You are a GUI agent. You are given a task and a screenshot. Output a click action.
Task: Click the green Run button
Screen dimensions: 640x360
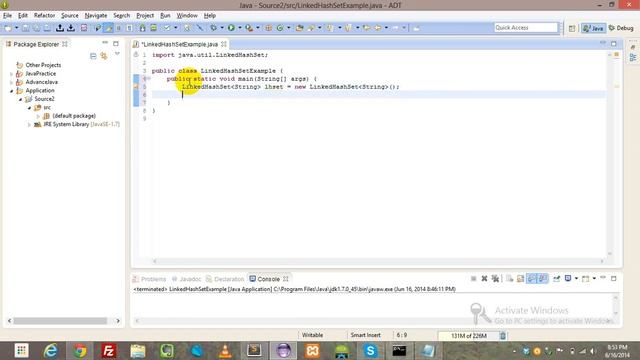231,28
